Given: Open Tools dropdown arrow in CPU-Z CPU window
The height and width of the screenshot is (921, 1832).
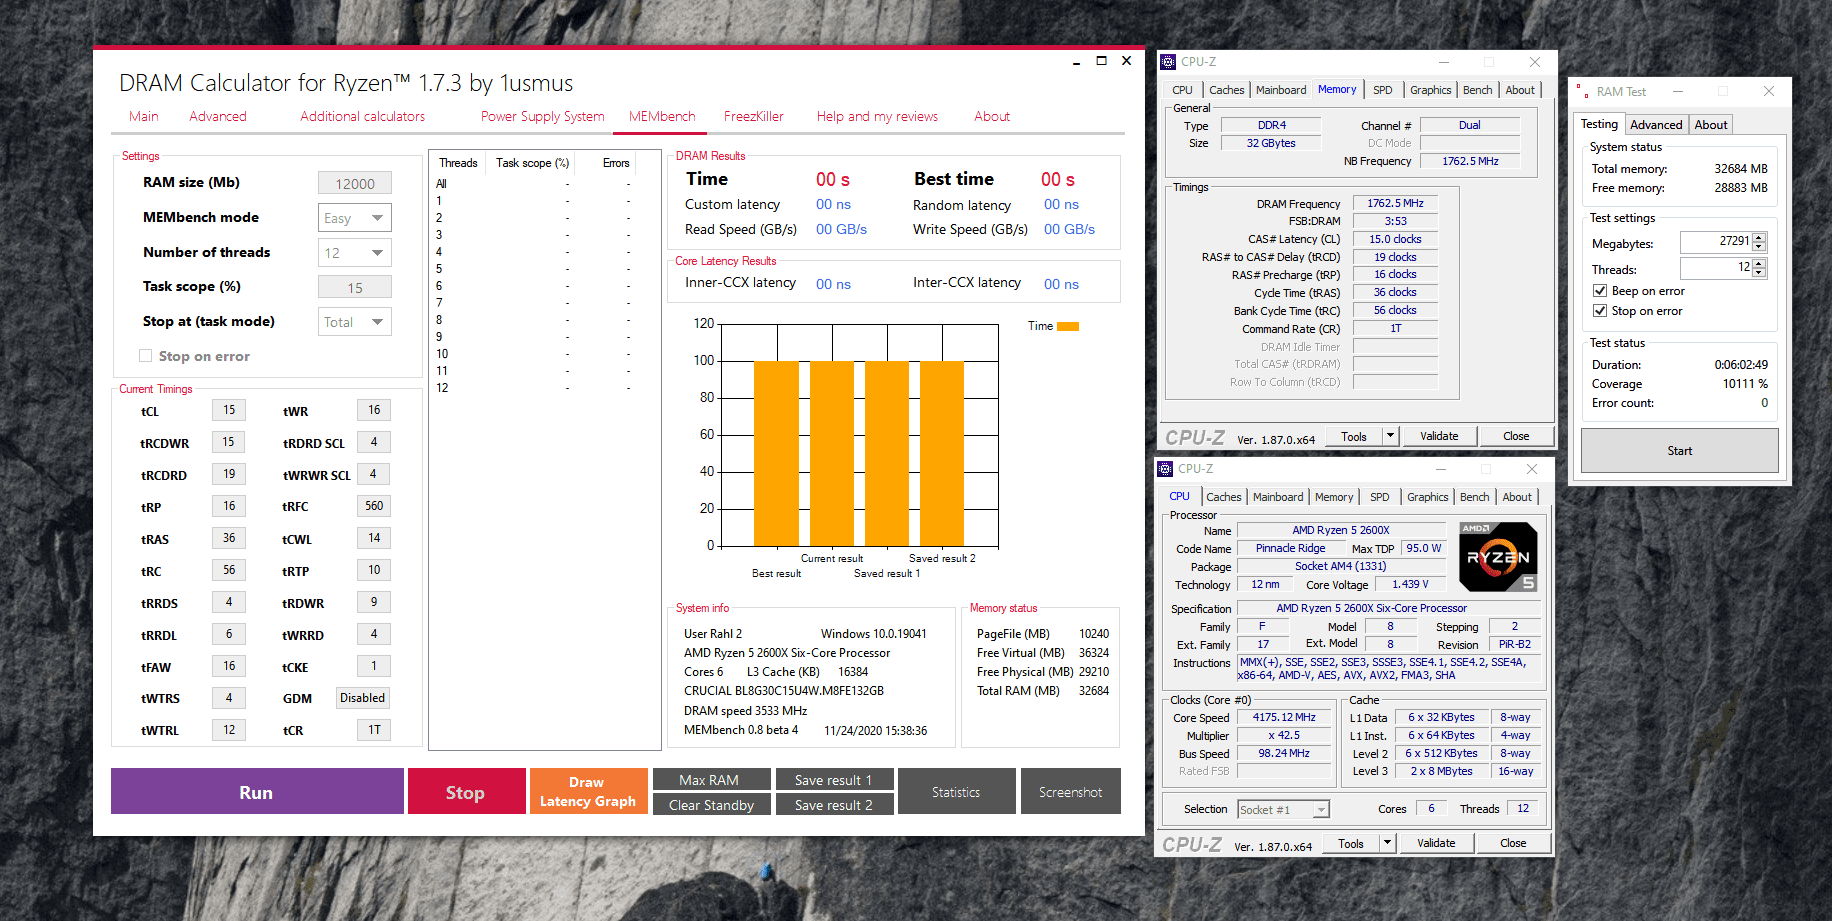Looking at the screenshot, I should pyautogui.click(x=1387, y=843).
